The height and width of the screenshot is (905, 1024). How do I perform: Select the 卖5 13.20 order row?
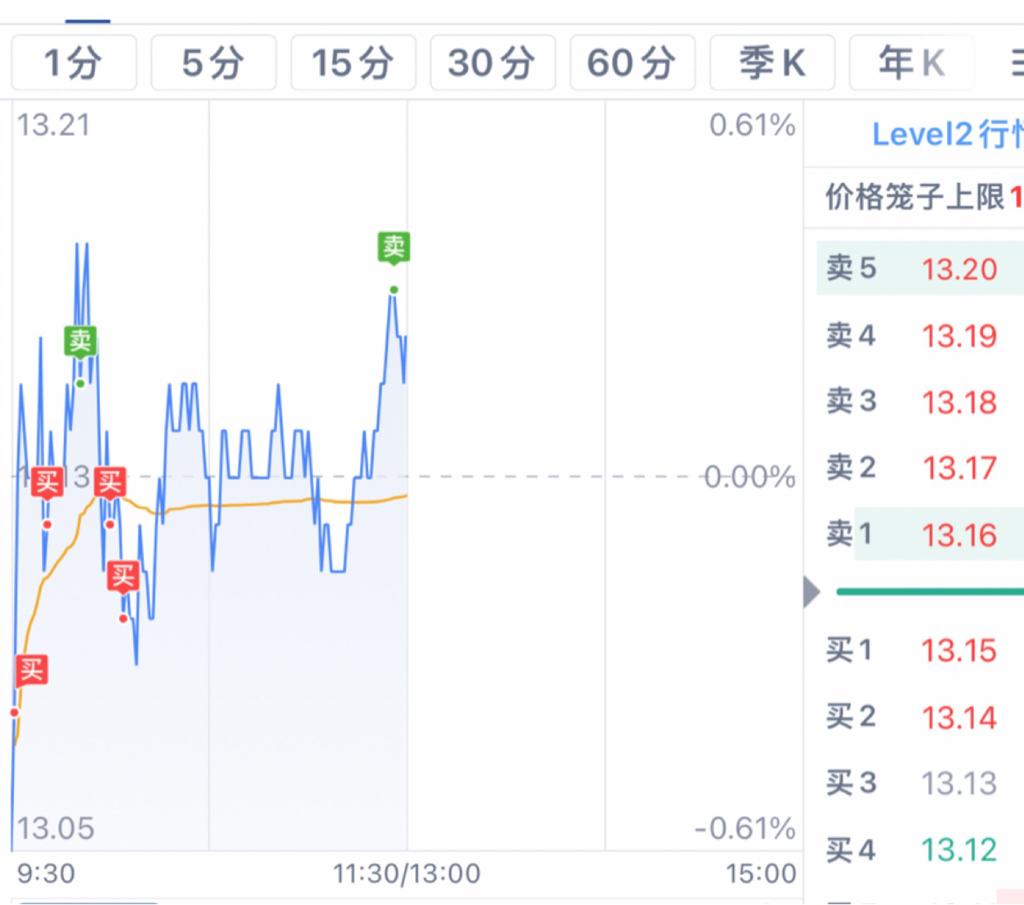920,268
